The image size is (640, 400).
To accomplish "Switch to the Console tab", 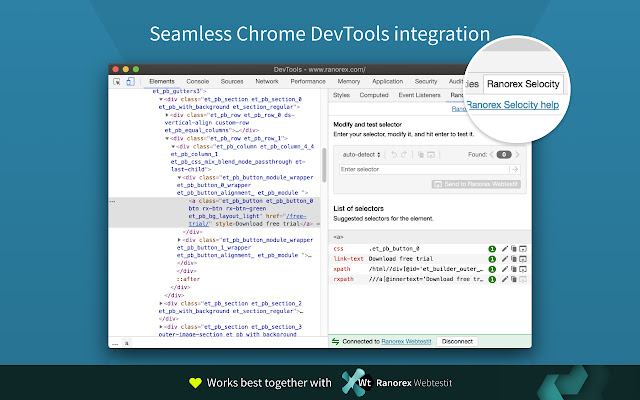I will (198, 82).
